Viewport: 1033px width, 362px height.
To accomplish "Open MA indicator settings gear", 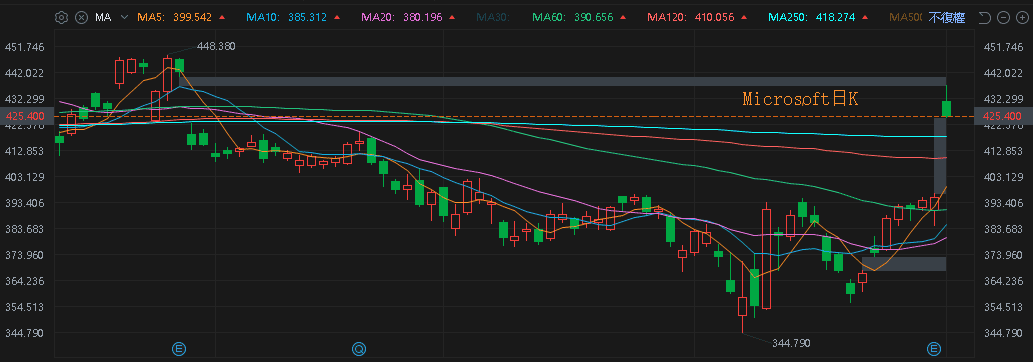I will pyautogui.click(x=61, y=18).
